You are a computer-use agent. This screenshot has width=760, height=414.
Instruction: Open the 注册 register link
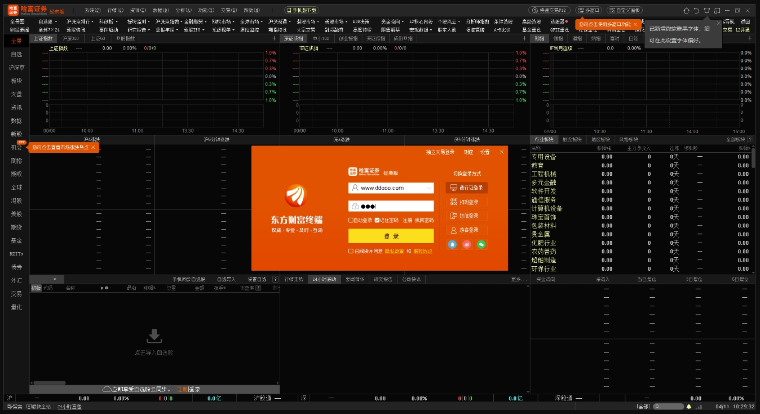407,220
